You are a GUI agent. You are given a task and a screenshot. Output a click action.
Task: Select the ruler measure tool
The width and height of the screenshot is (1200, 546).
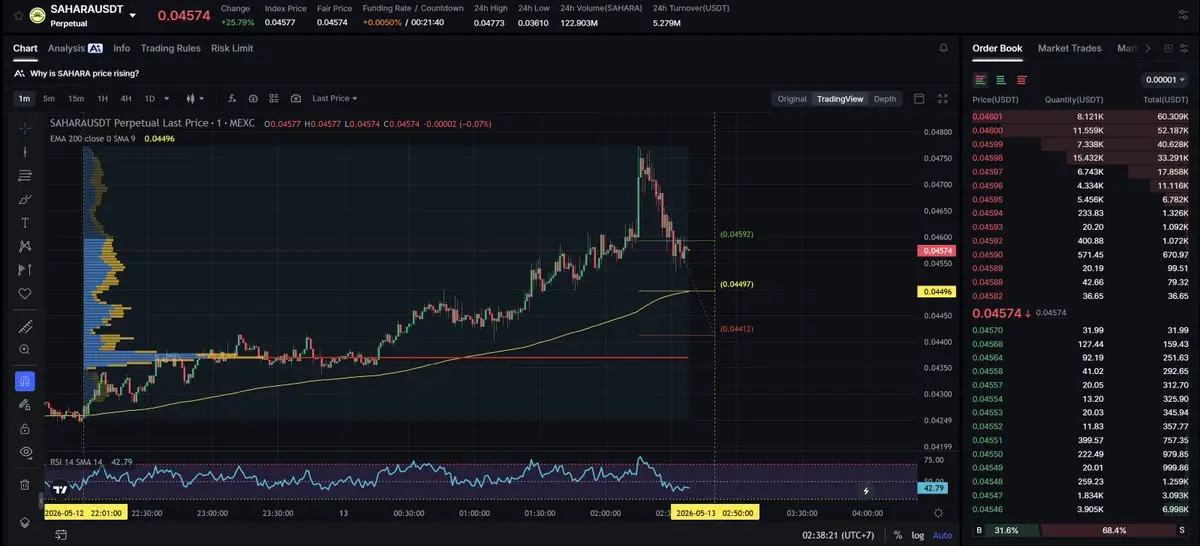[25, 326]
